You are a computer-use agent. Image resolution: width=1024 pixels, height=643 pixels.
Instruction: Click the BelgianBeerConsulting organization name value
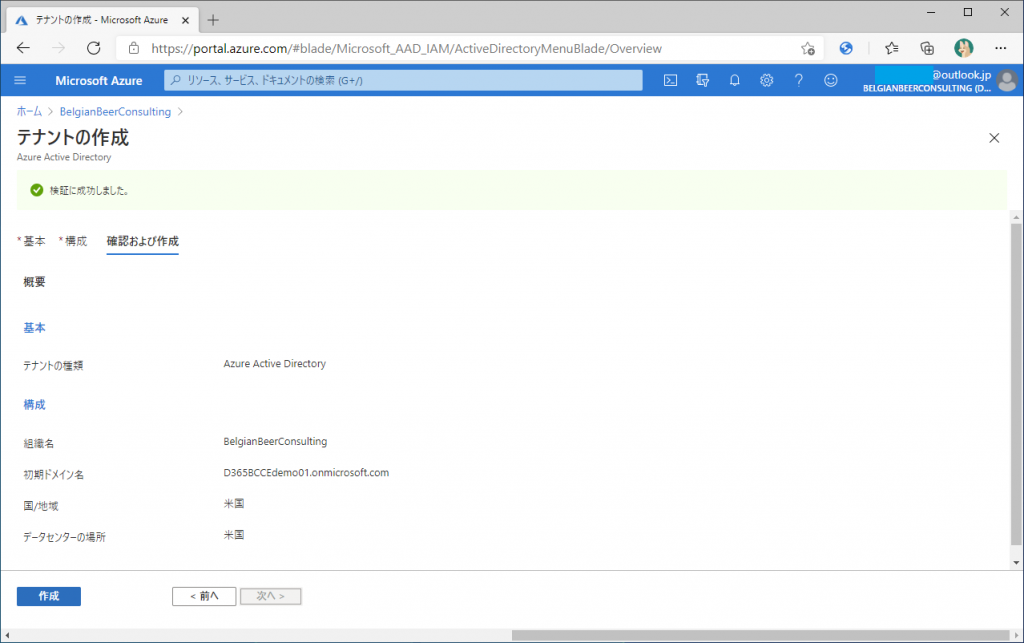click(x=275, y=441)
